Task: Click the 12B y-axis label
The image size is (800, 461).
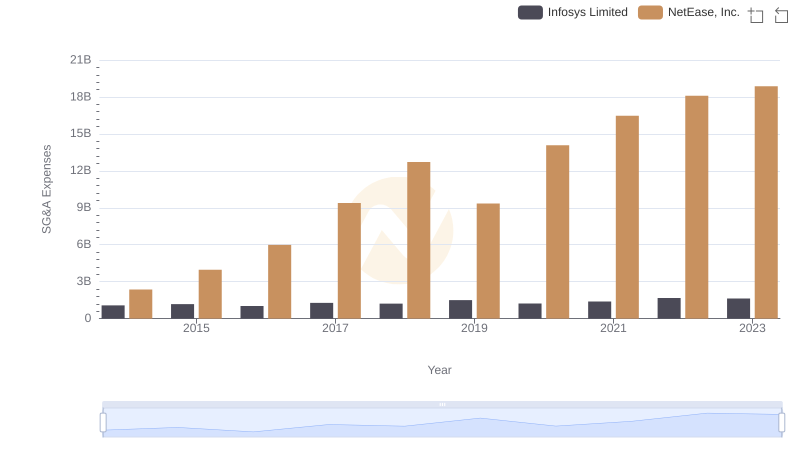Action: coord(81,170)
